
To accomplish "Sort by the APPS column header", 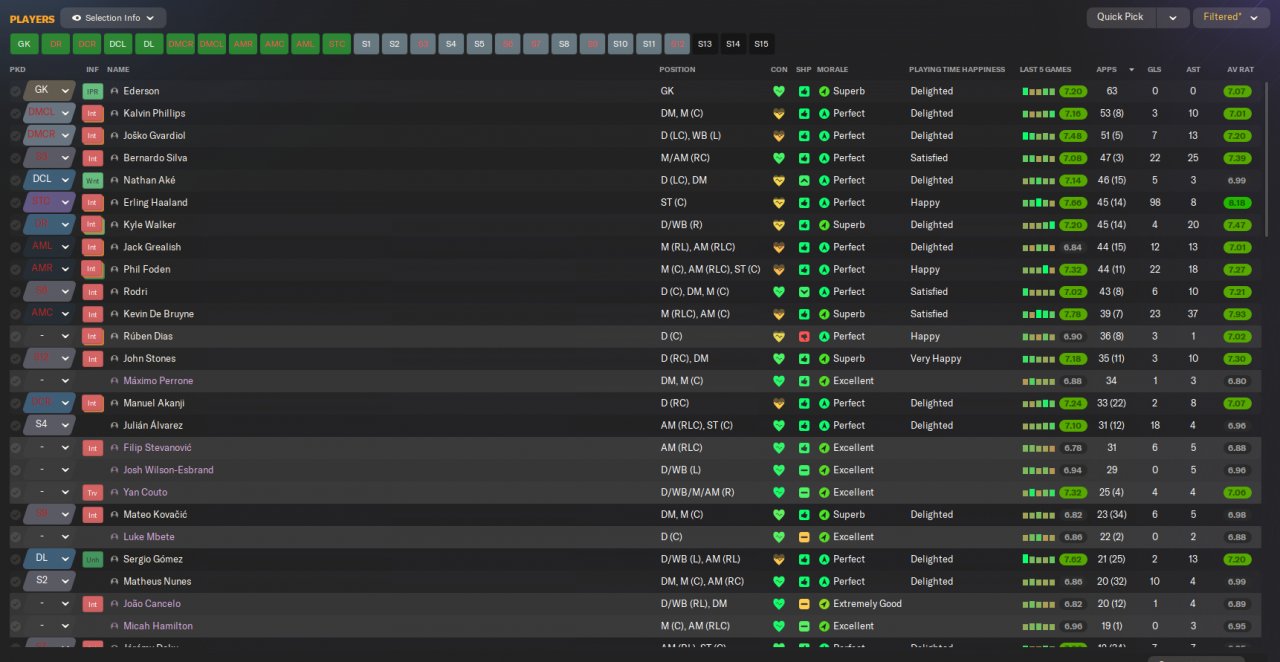I will (x=1106, y=70).
